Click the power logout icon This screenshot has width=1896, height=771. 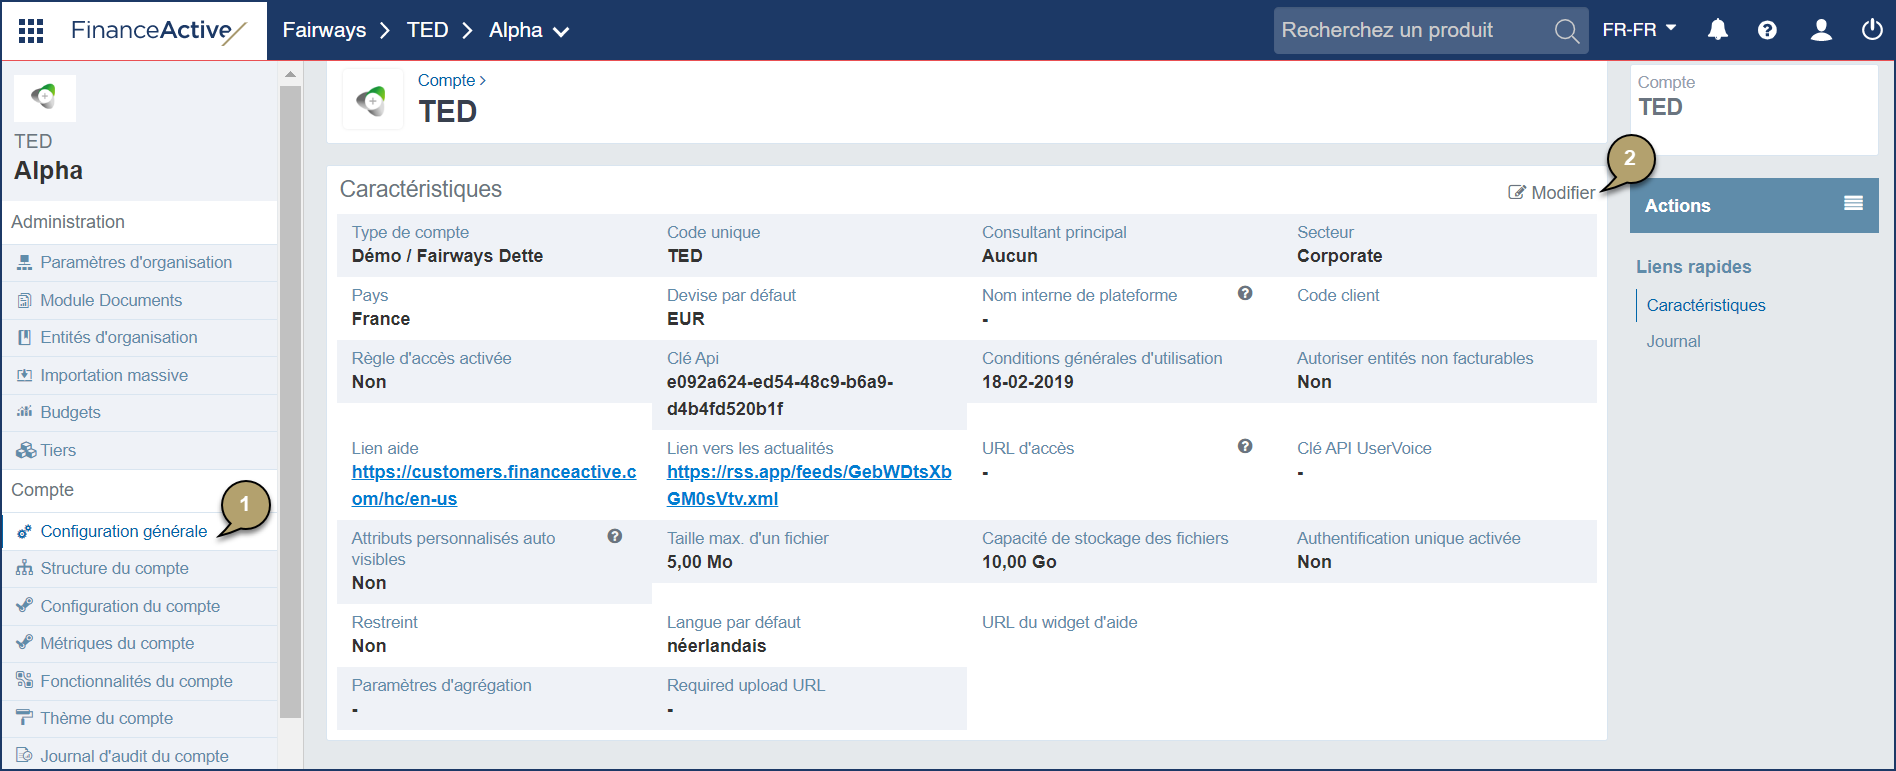pos(1872,30)
